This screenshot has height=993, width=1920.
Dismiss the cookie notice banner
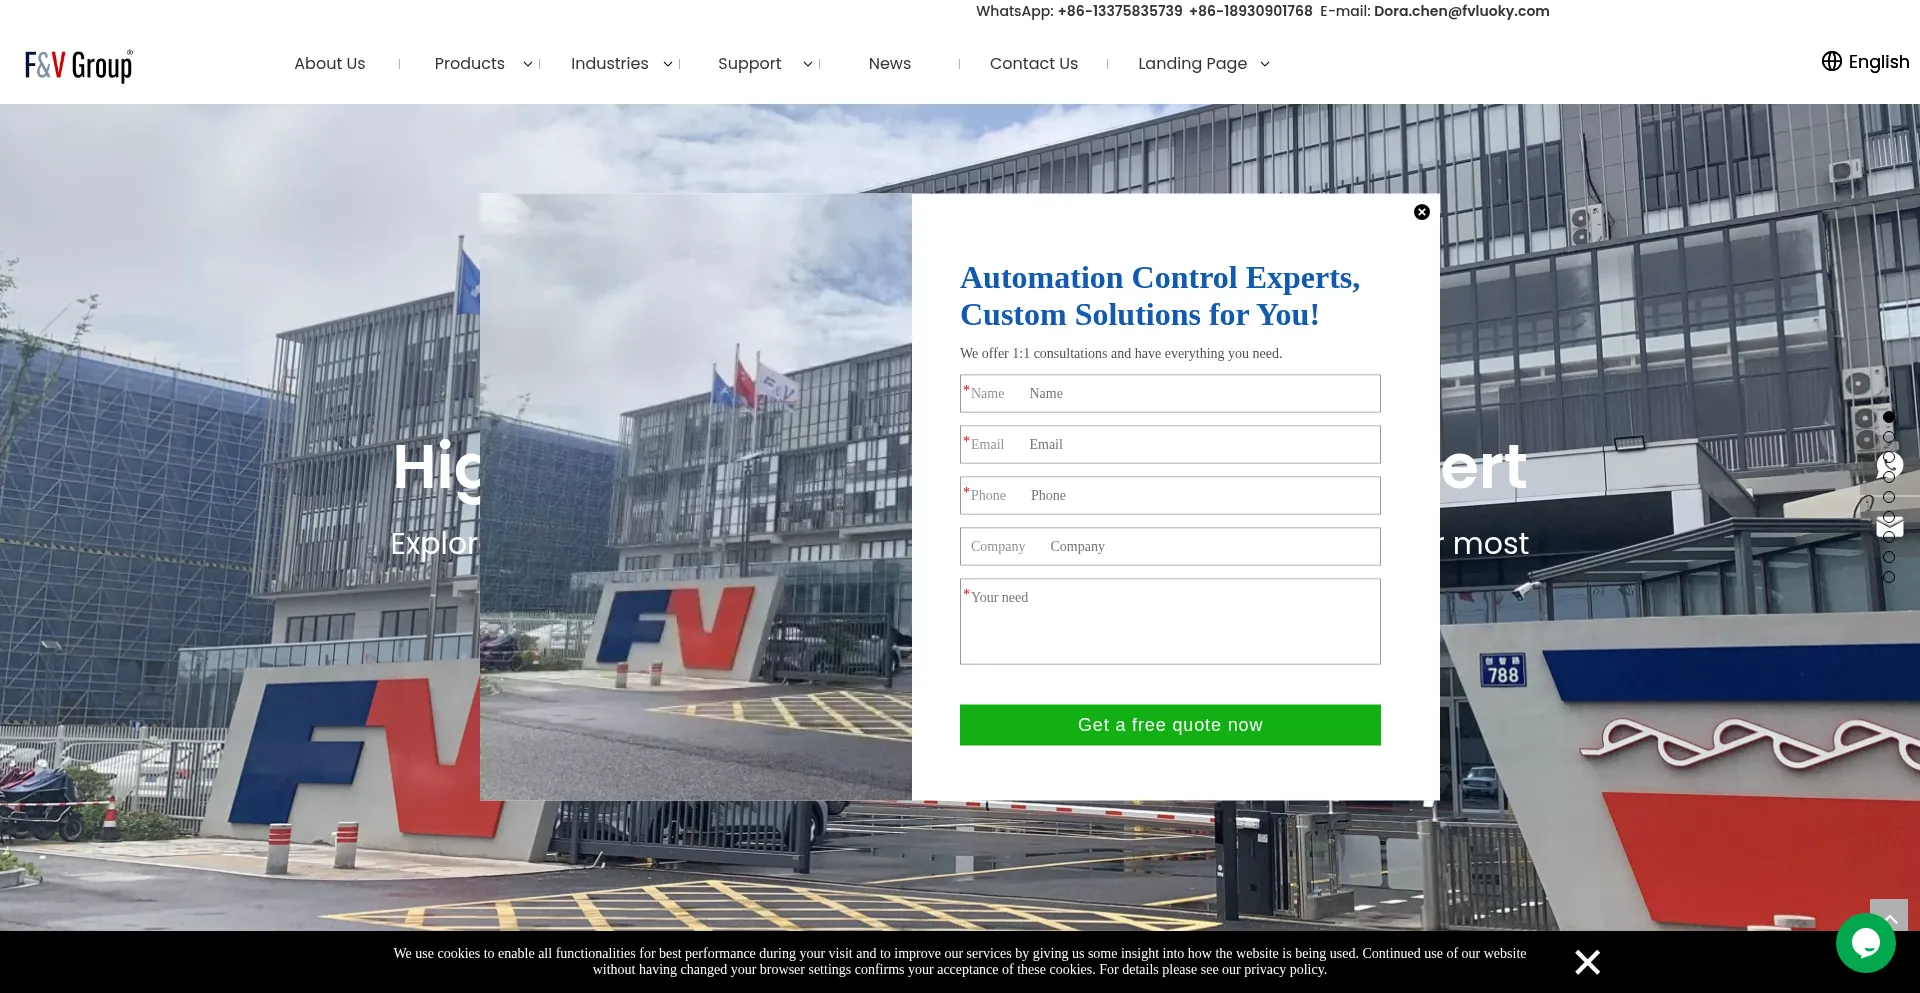click(x=1587, y=962)
